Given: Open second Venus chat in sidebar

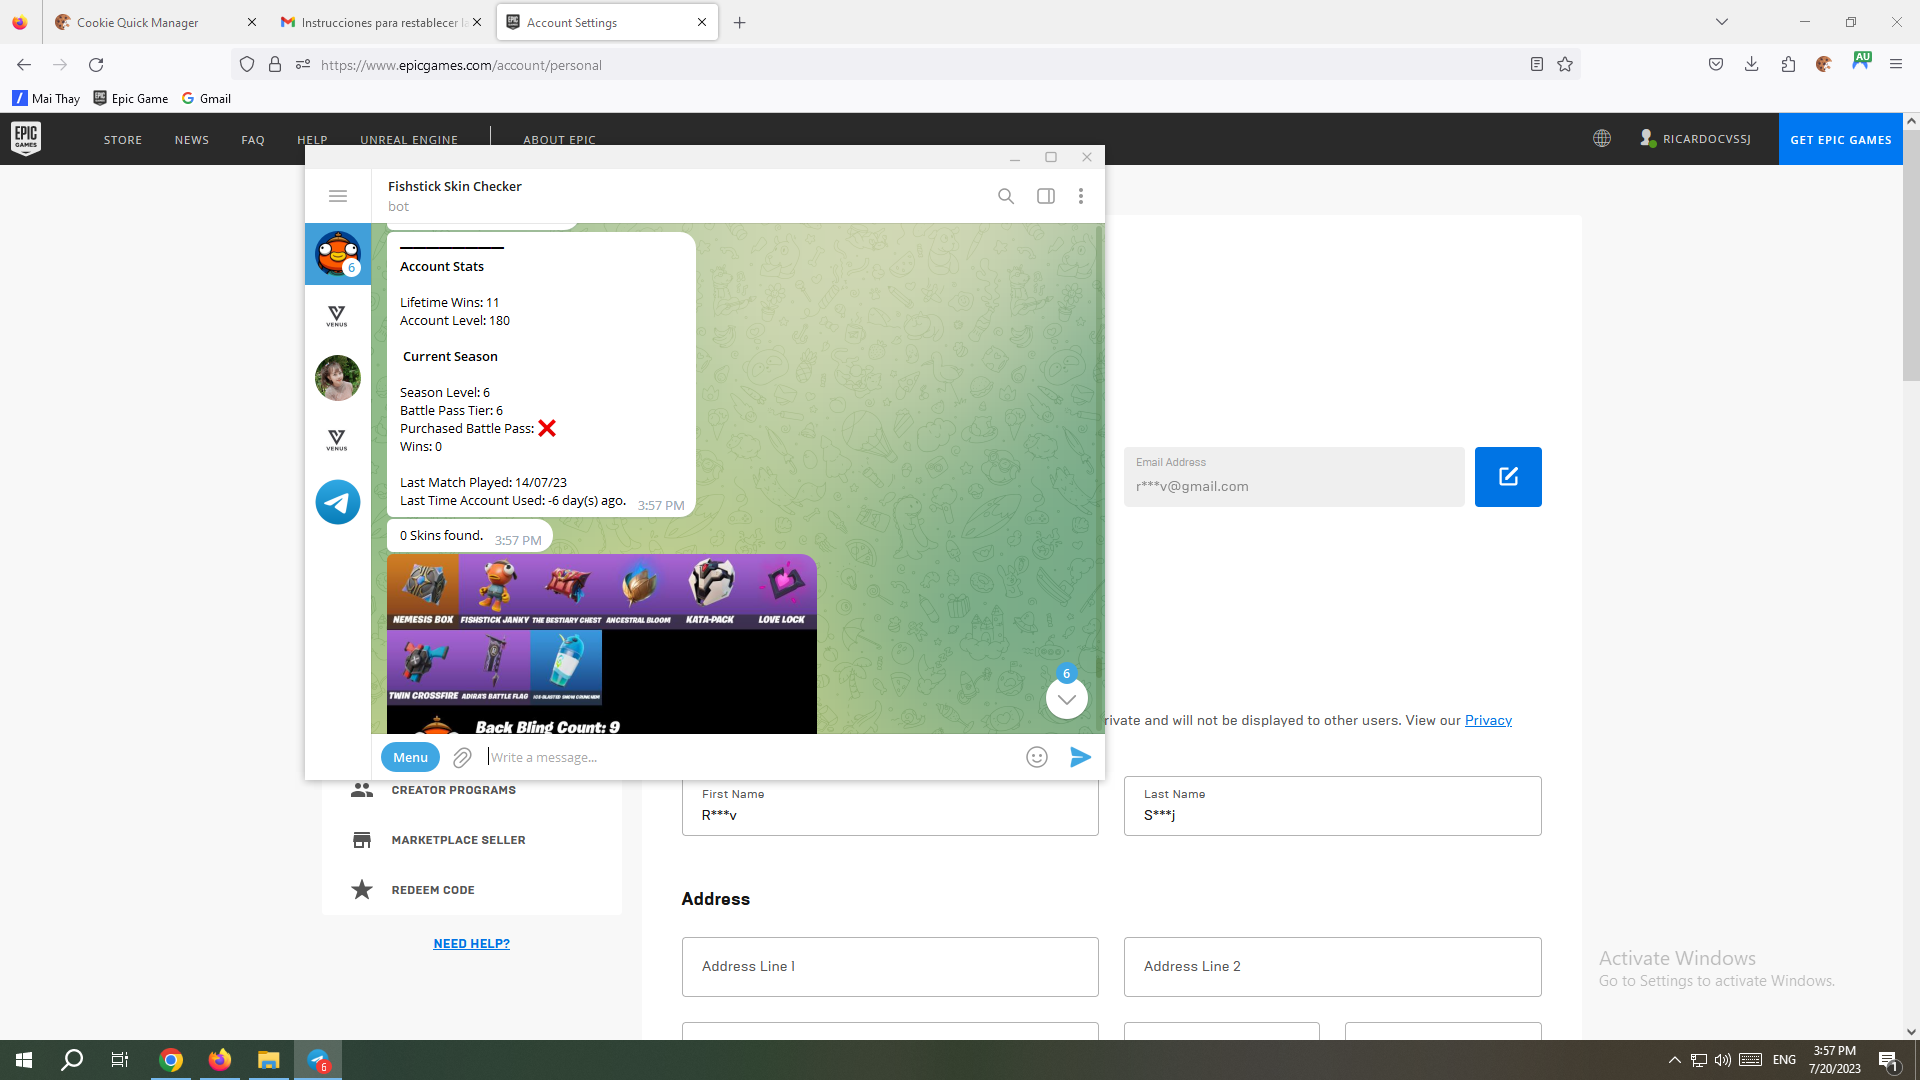Looking at the screenshot, I should [337, 440].
